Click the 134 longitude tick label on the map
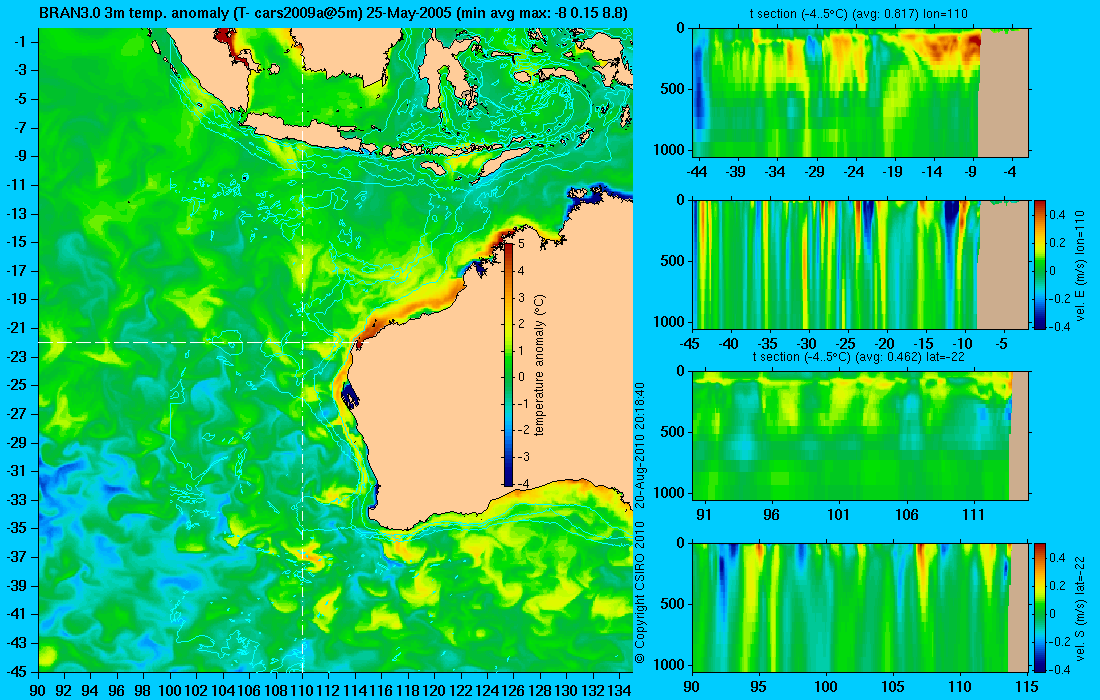Image resolution: width=1100 pixels, height=700 pixels. point(618,690)
